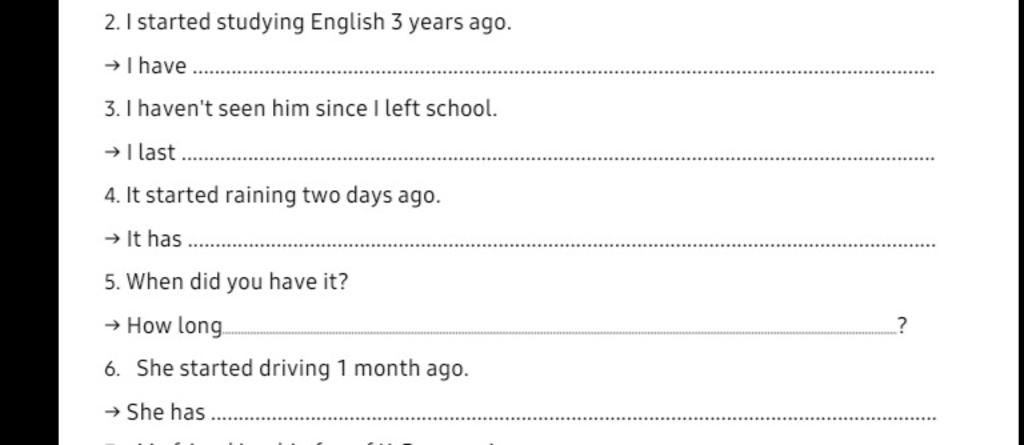Viewport: 1024px width, 445px height.
Task: Click the dotted blank after "I last"
Action: point(558,159)
